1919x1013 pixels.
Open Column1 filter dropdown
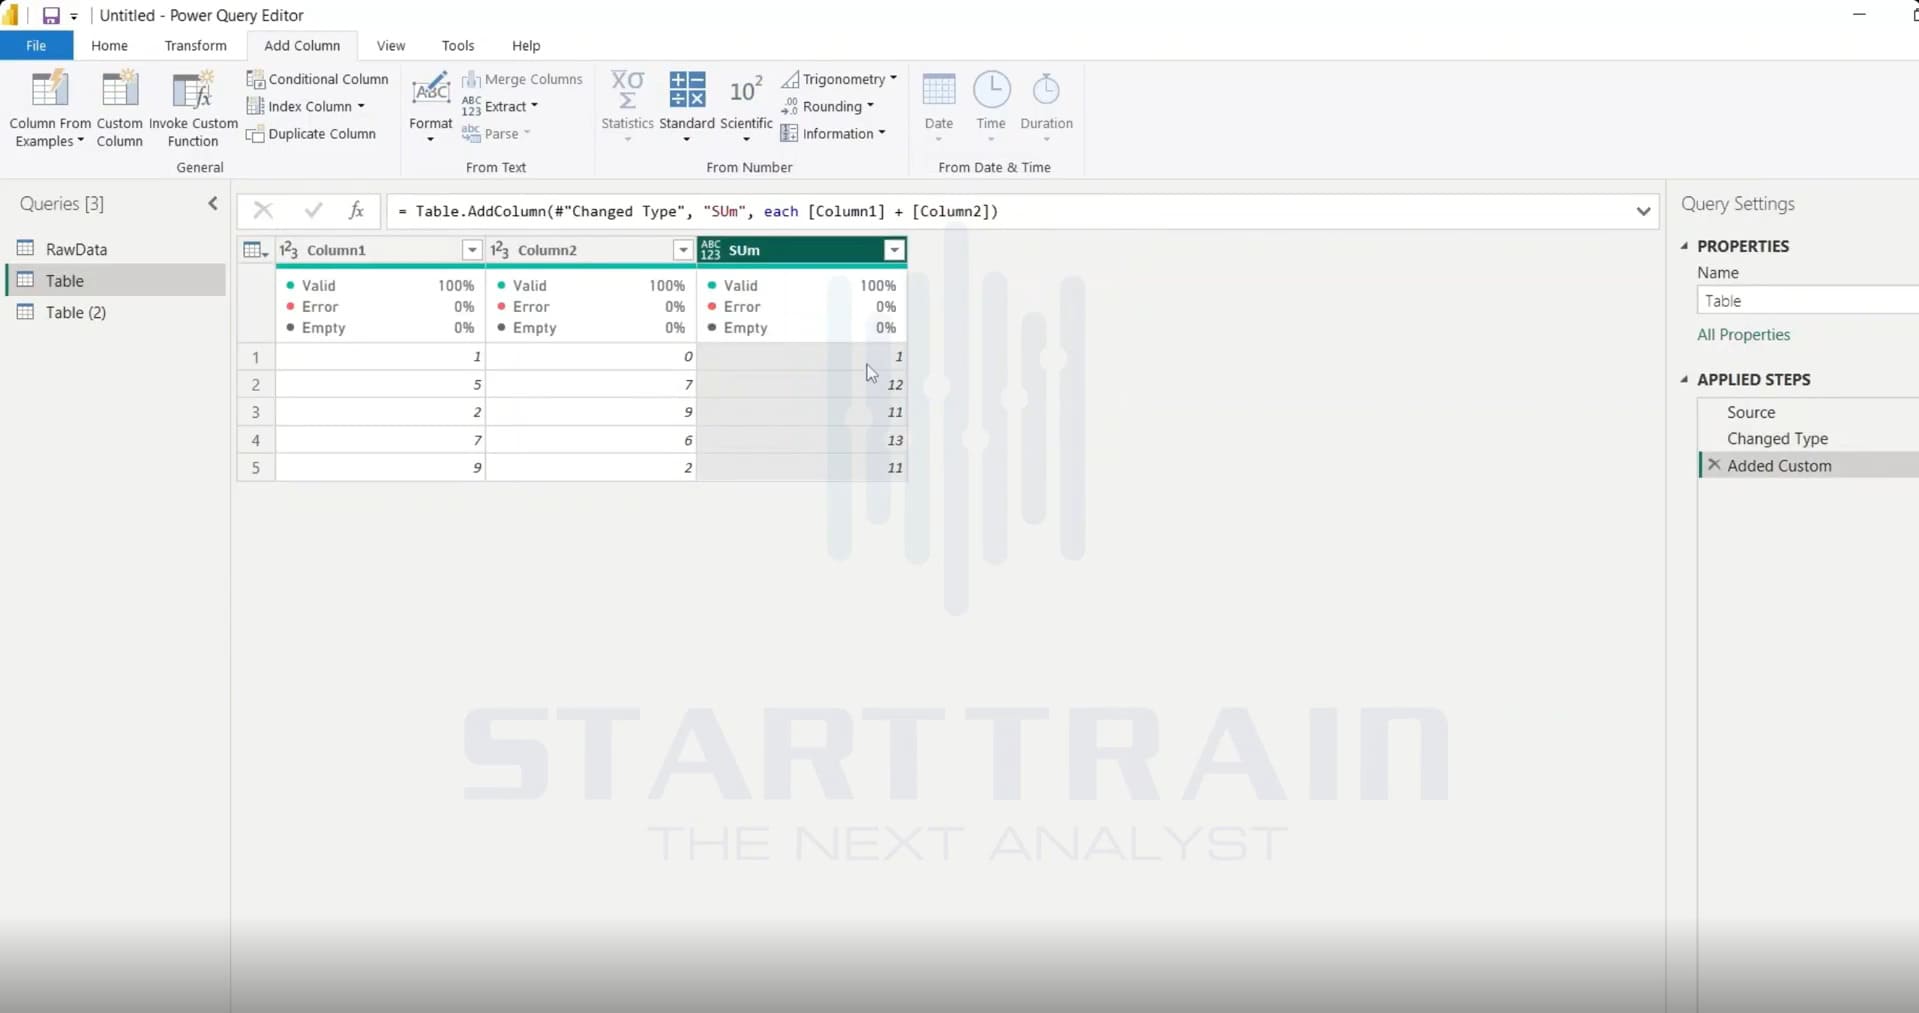pyautogui.click(x=472, y=250)
